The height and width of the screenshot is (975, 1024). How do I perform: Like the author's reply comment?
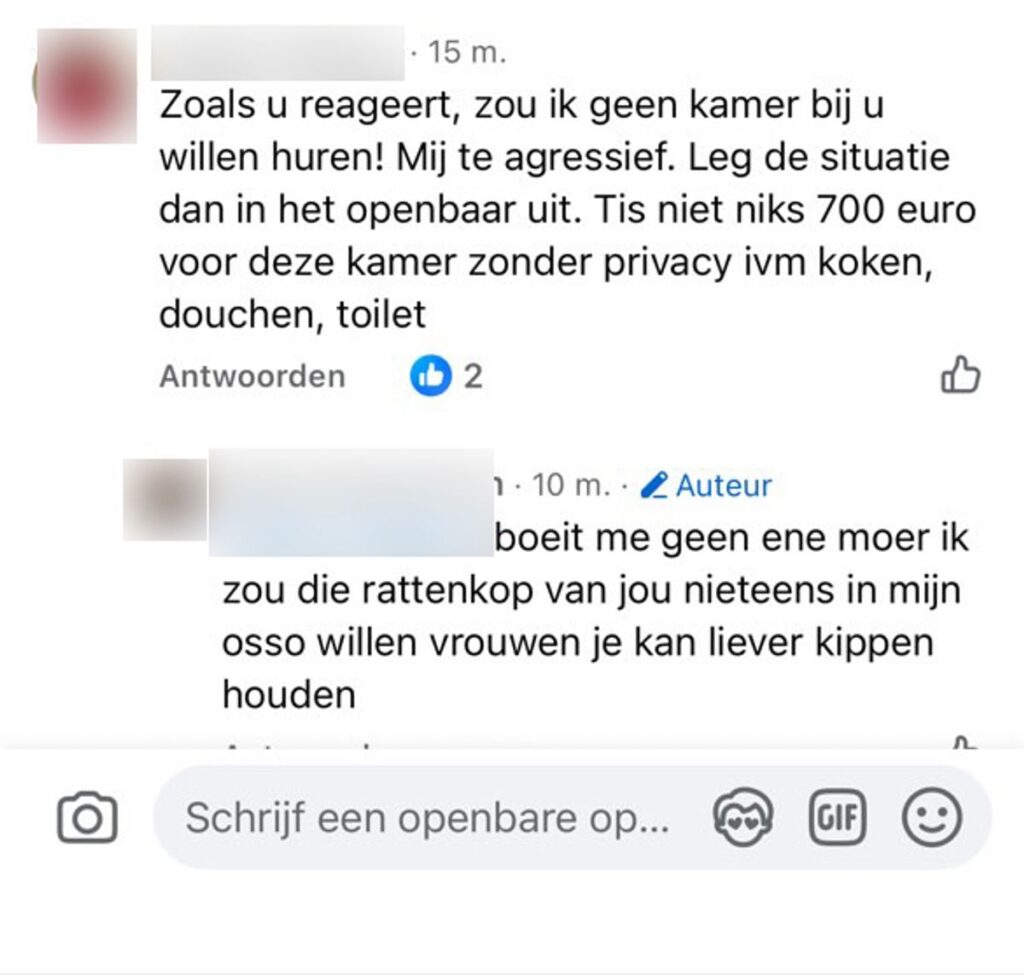click(961, 743)
